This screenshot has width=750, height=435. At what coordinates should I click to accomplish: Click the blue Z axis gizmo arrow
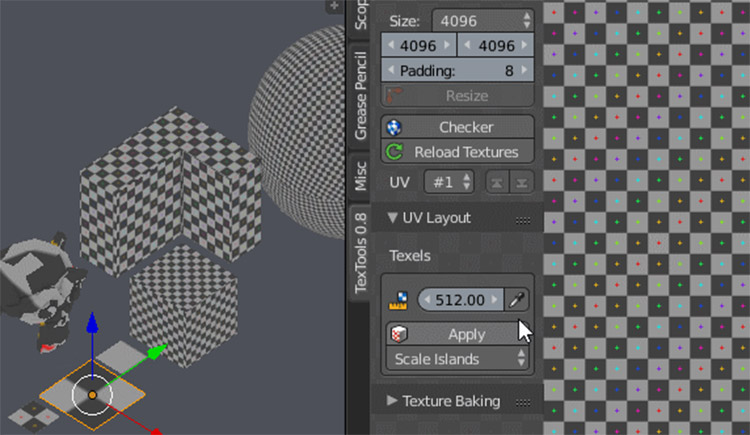(92, 324)
